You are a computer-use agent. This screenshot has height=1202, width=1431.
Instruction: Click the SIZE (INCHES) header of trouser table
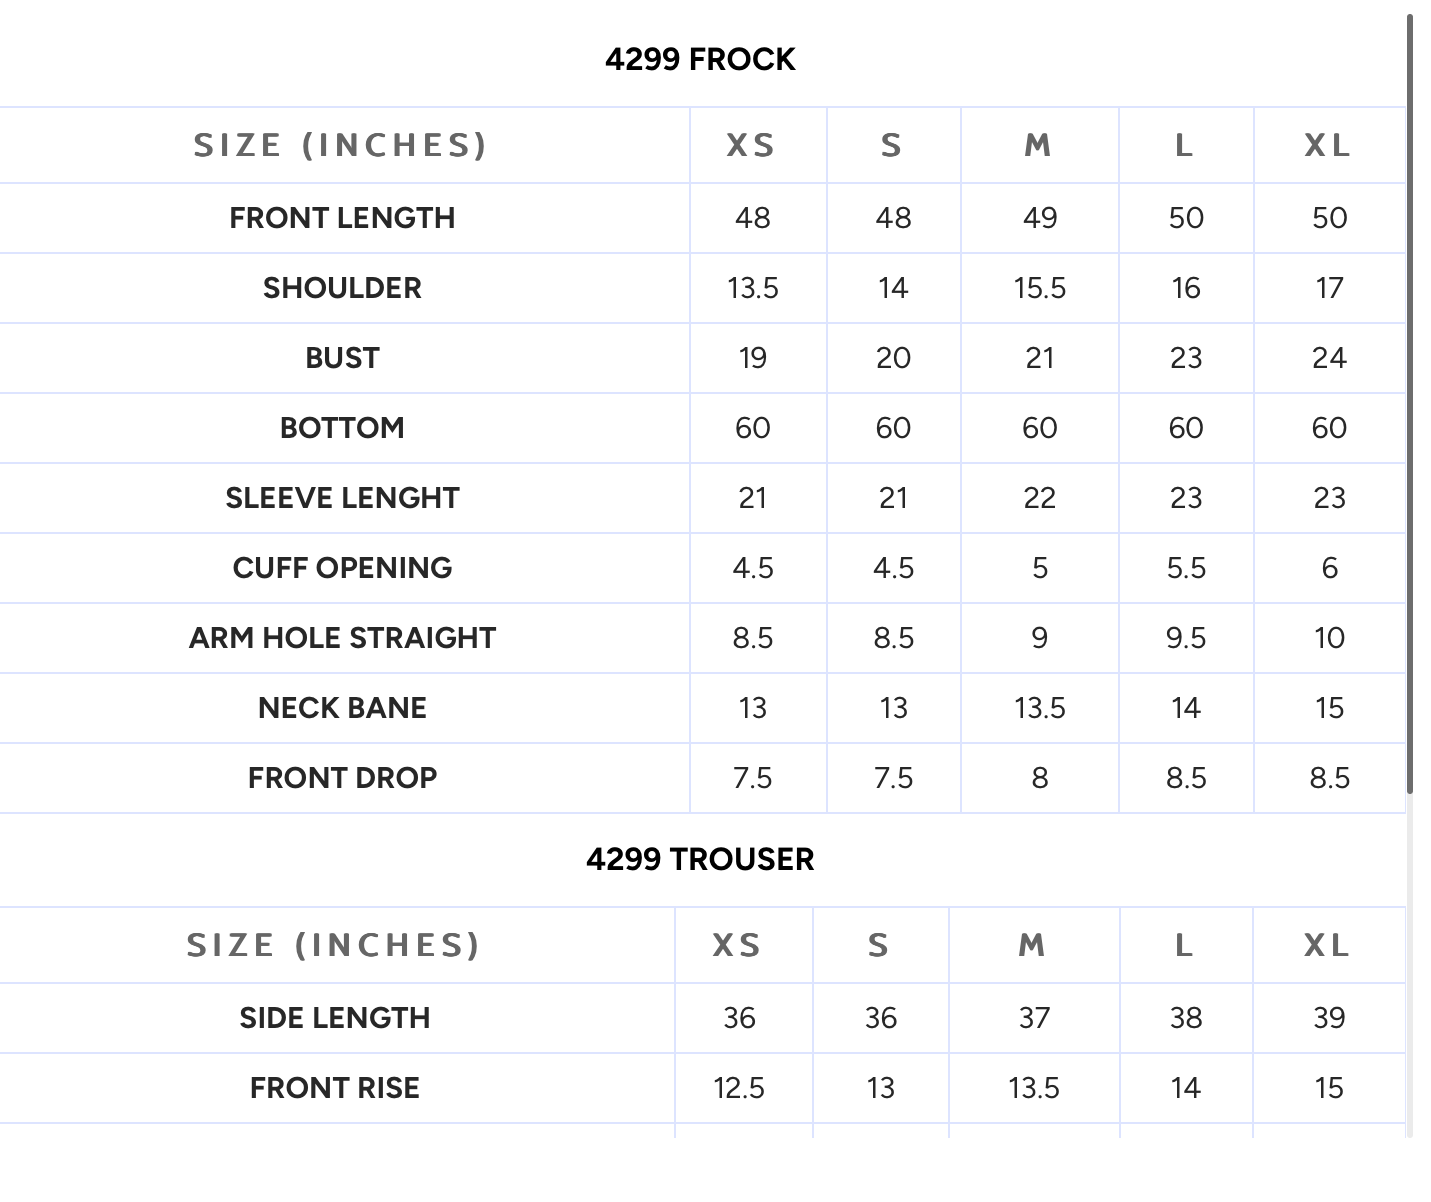tap(334, 945)
